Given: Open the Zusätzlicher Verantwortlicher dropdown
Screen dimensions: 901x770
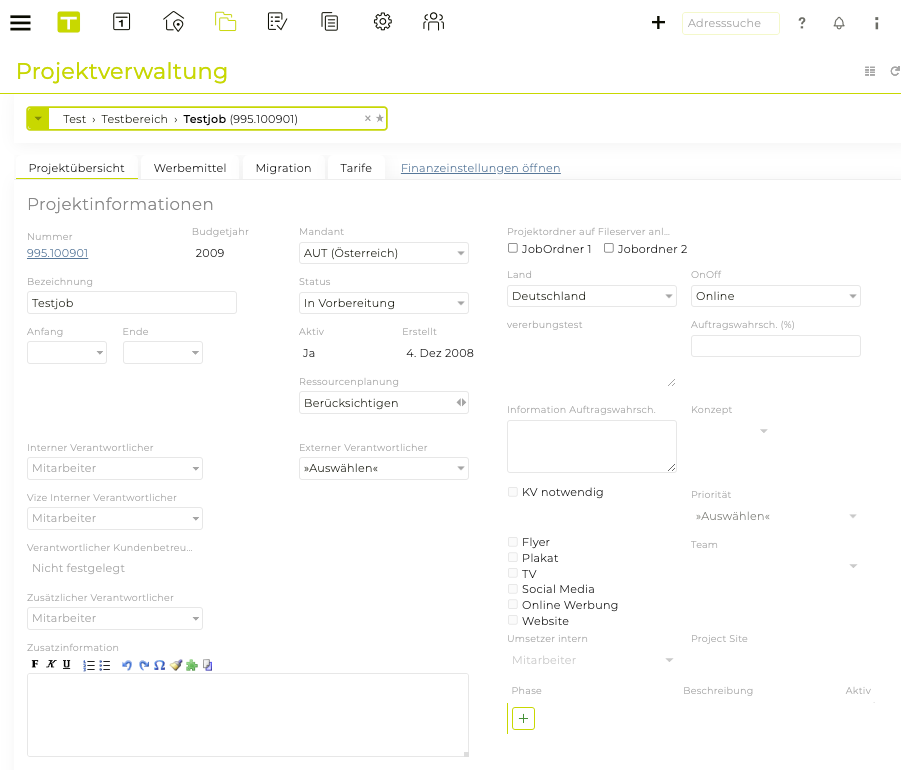Looking at the screenshot, I should (x=115, y=618).
